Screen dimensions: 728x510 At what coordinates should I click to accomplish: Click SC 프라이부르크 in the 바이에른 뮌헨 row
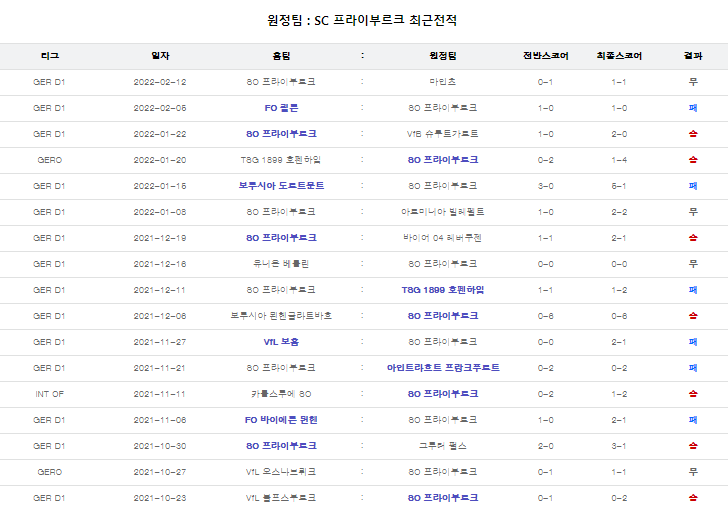(x=442, y=420)
